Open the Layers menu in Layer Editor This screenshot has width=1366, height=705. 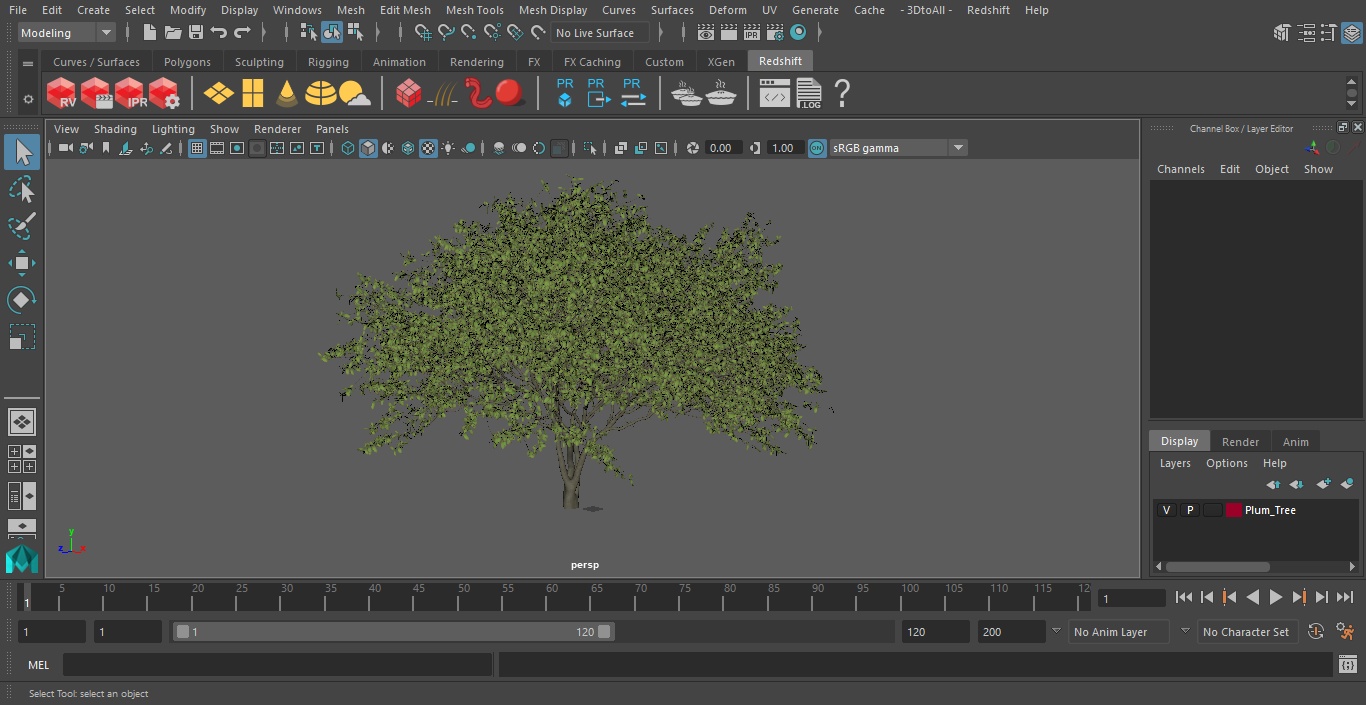[1175, 463]
